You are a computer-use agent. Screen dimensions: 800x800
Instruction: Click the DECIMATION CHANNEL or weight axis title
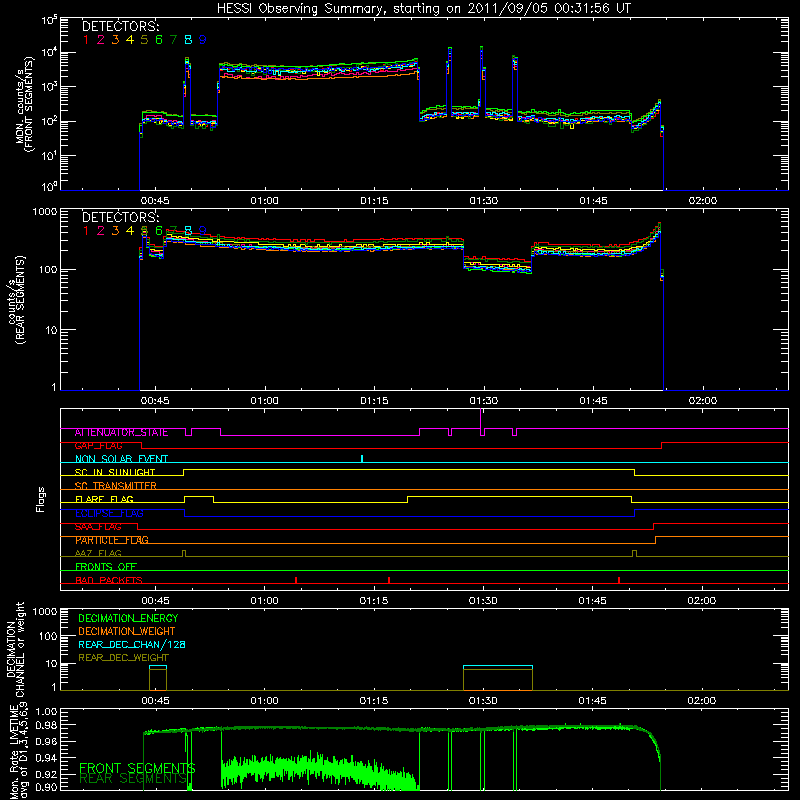pyautogui.click(x=15, y=649)
